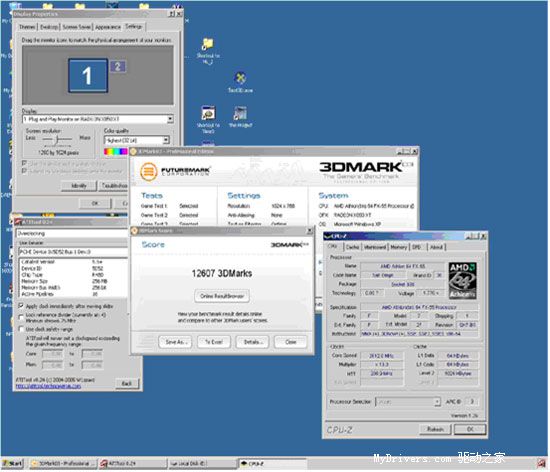
Task: Click the 3DMark window title icon
Action: pyautogui.click(x=134, y=151)
